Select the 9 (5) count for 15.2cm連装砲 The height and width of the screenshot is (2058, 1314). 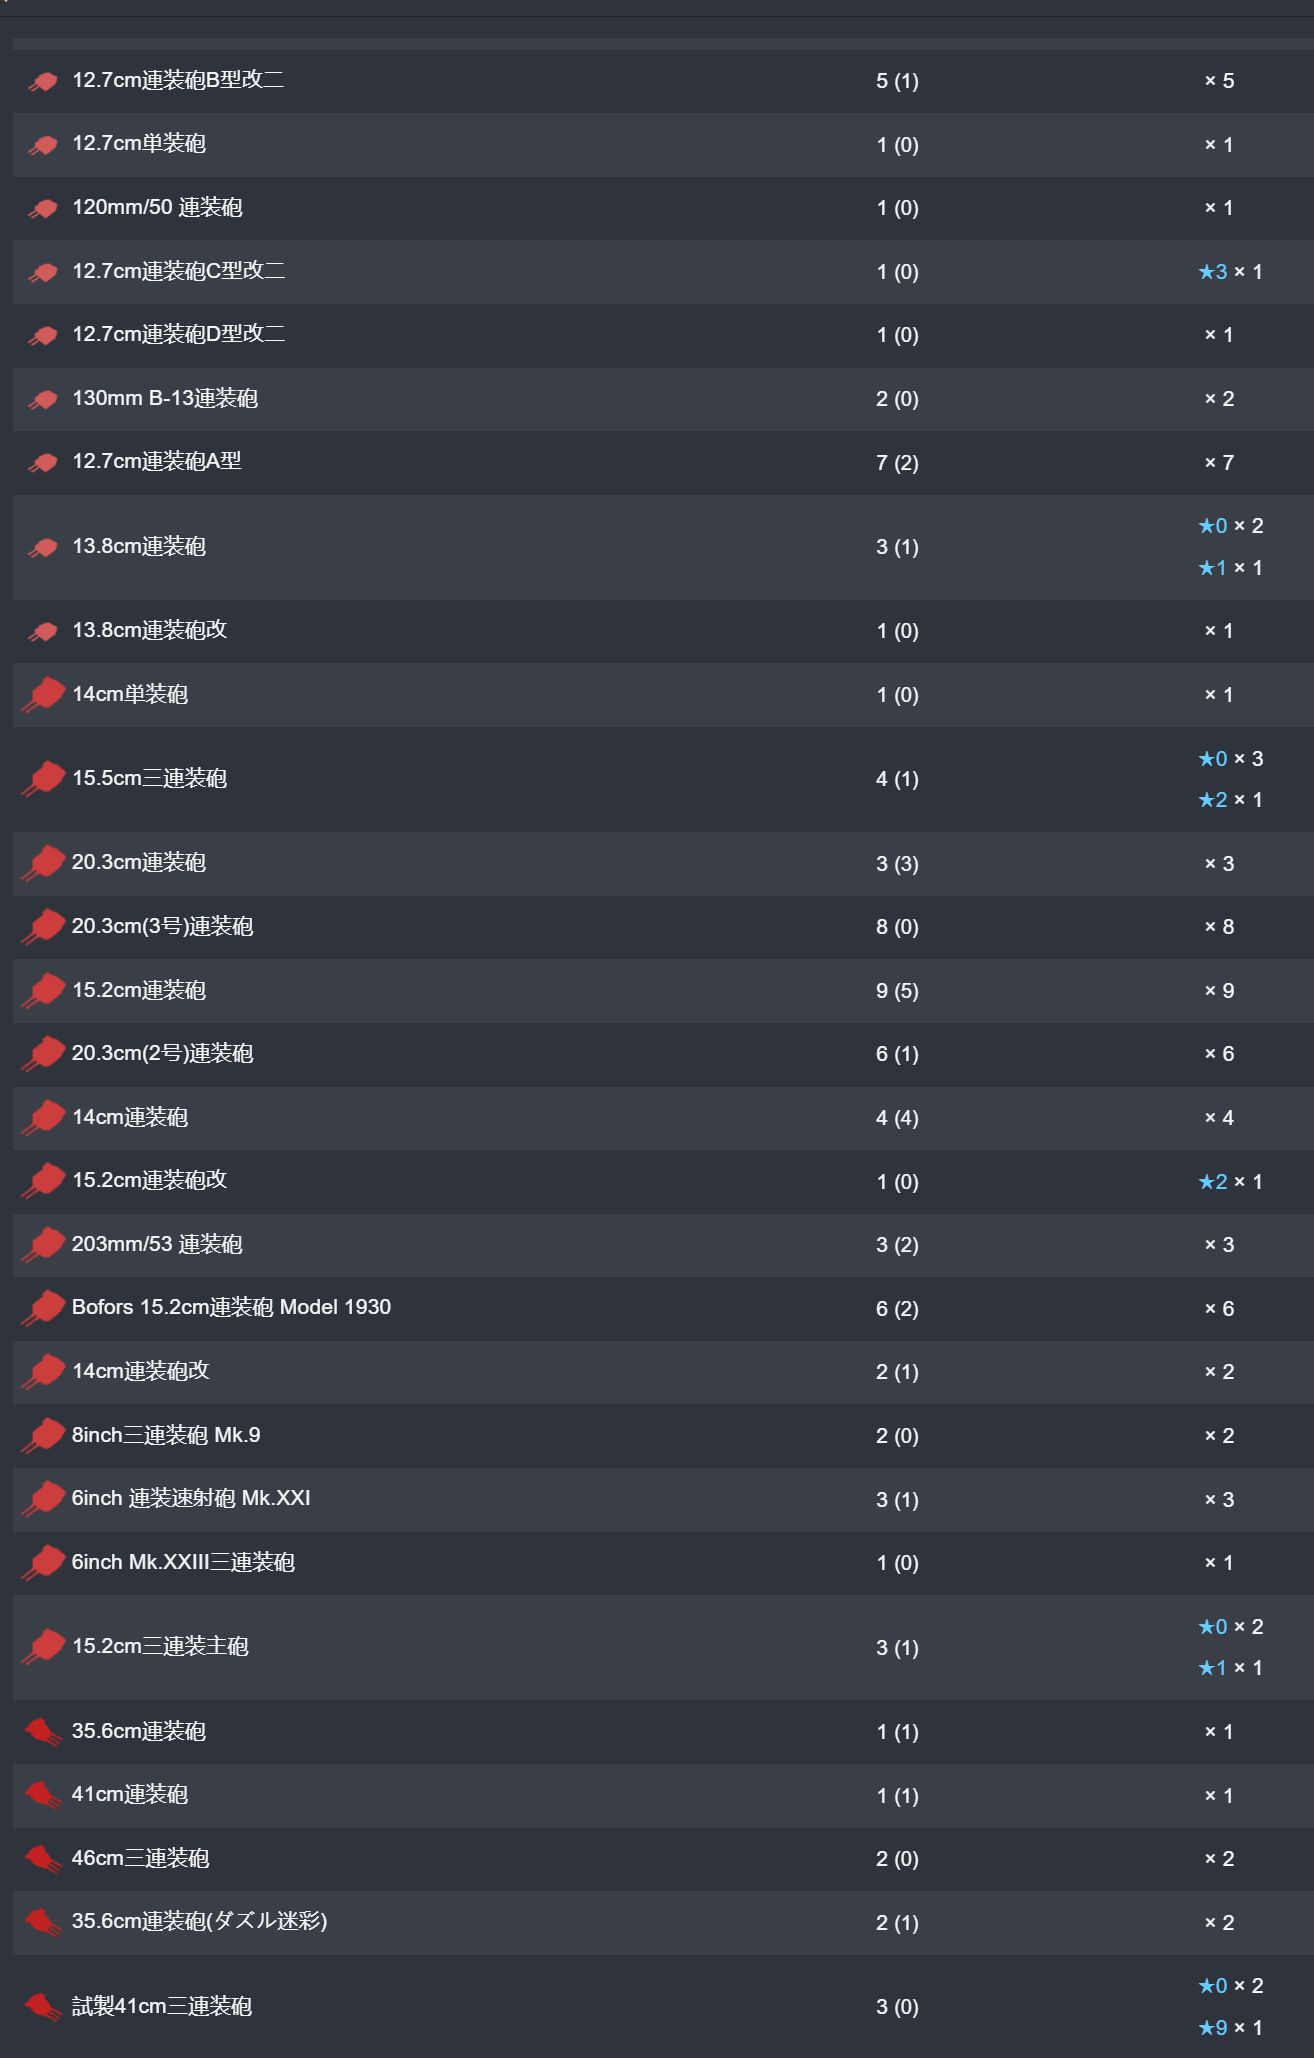(897, 991)
